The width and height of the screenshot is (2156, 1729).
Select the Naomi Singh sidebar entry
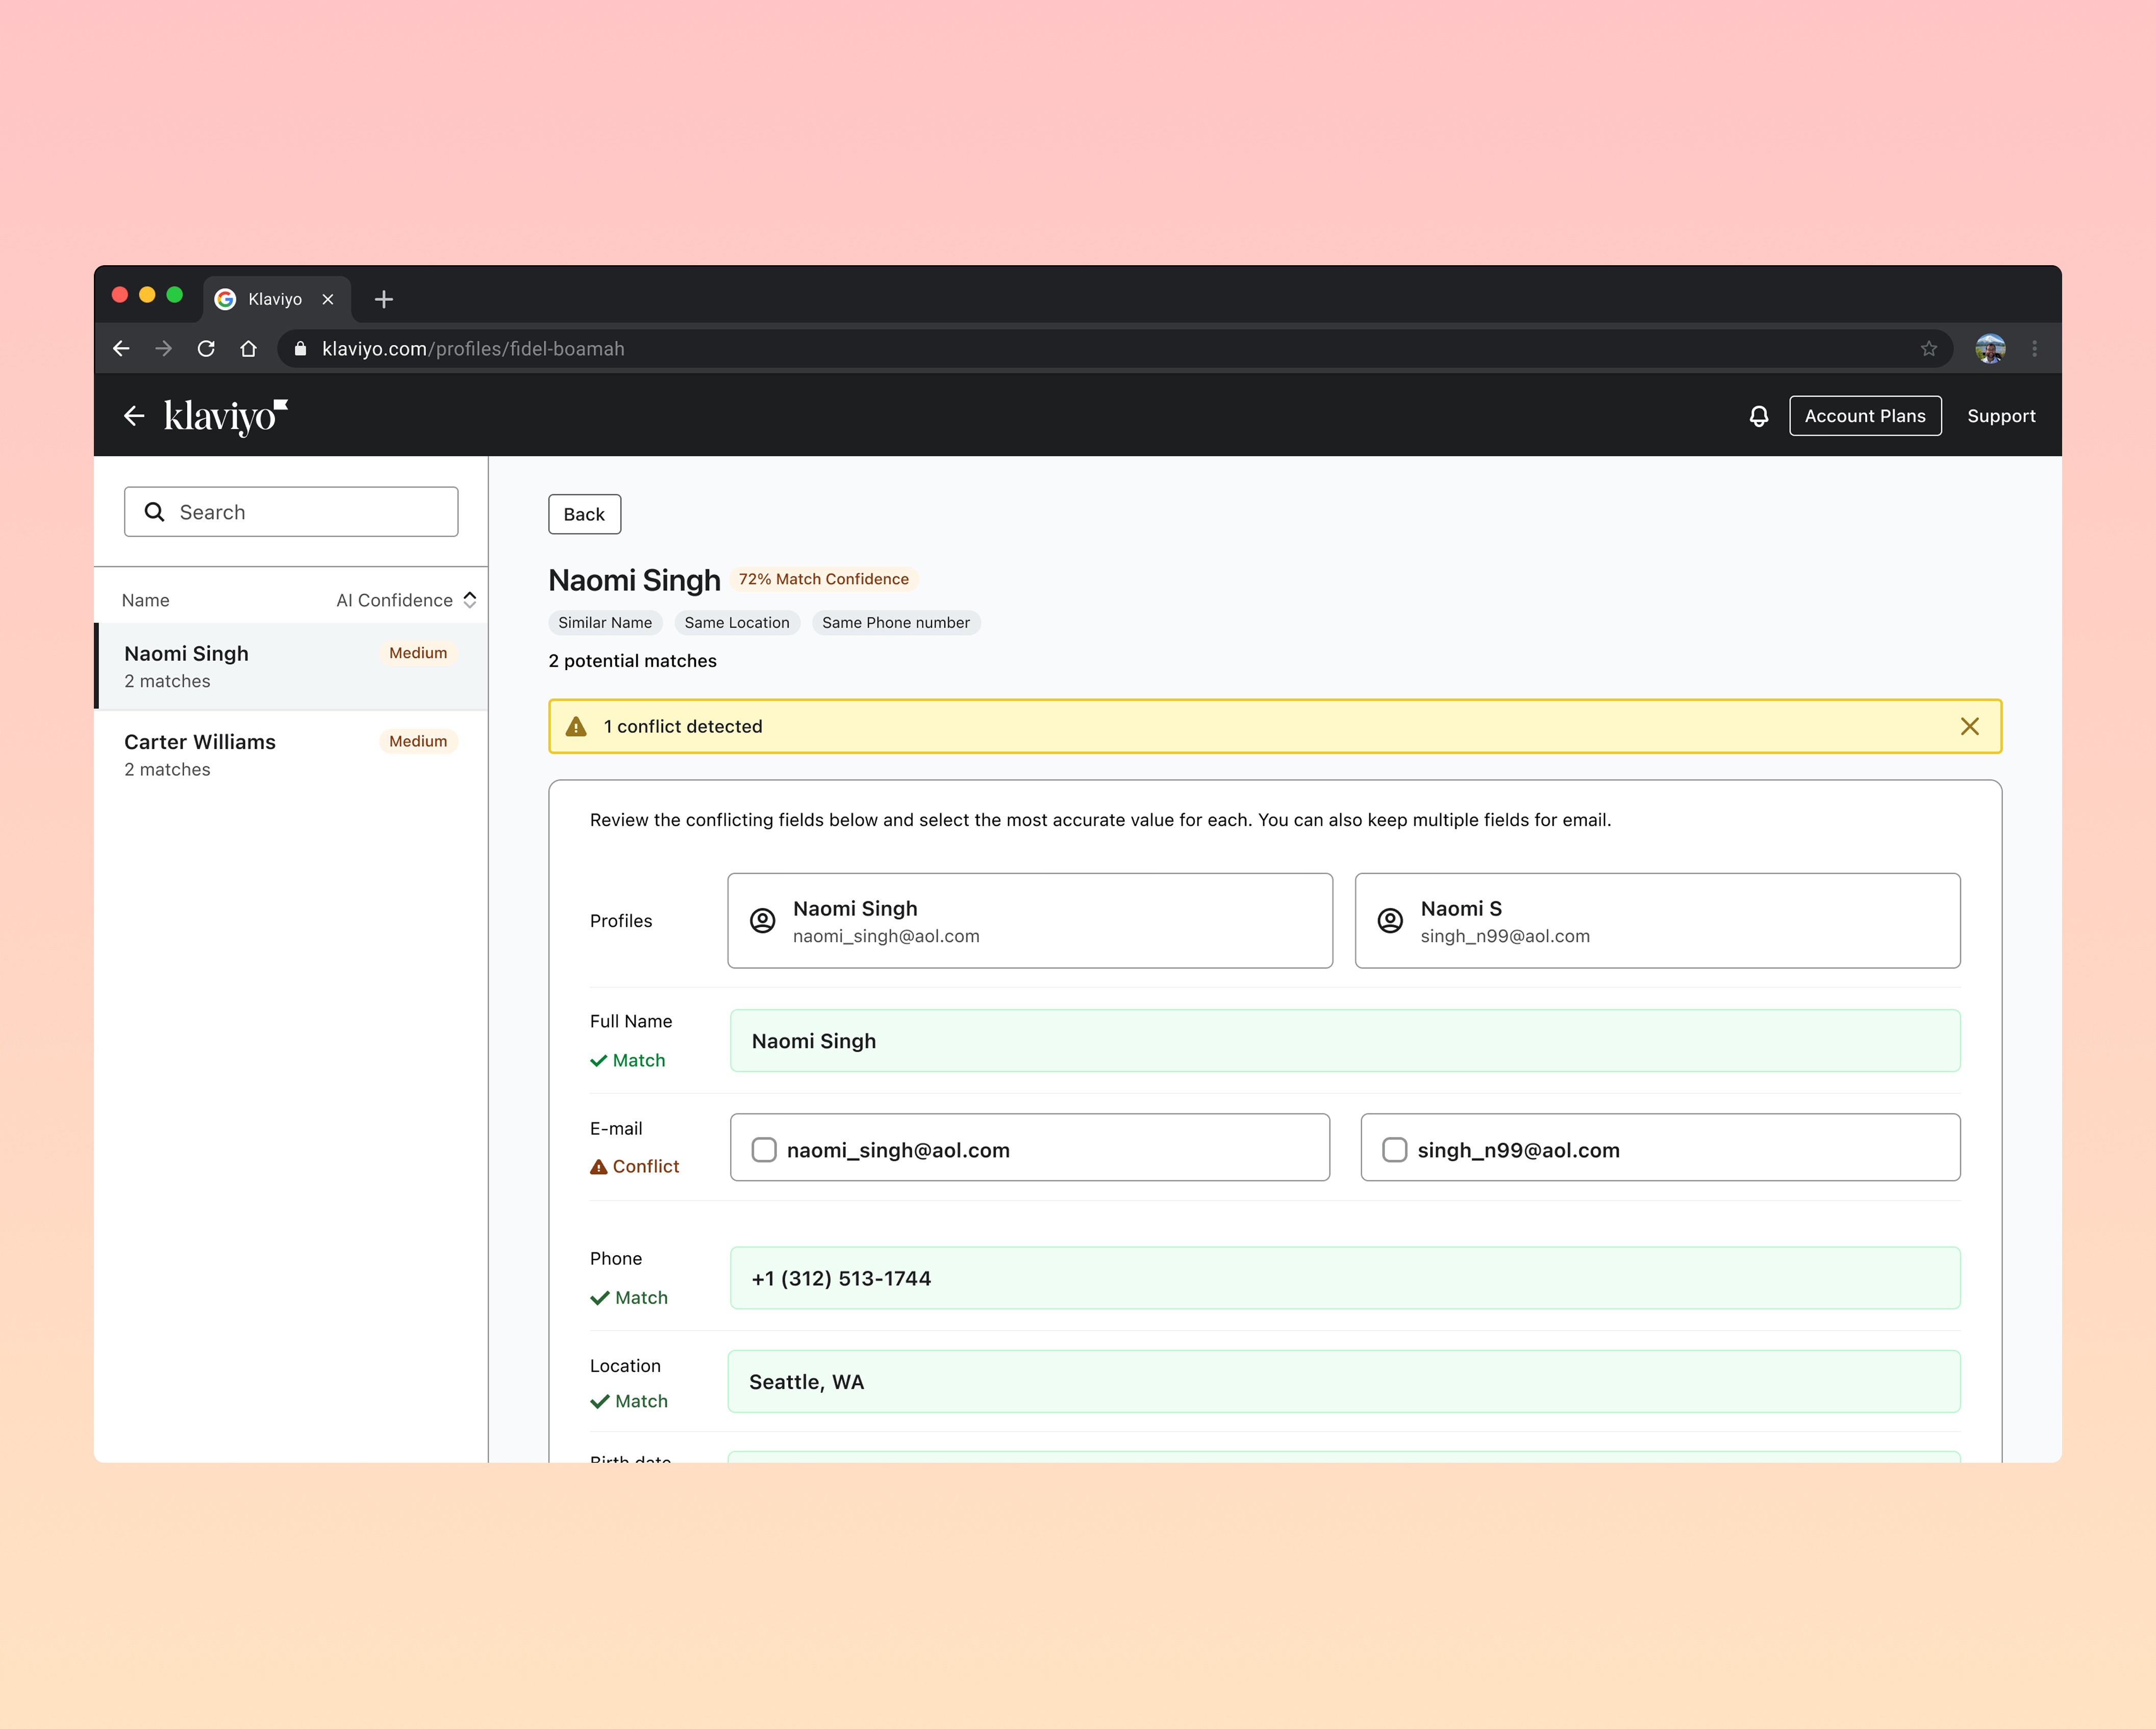(290, 666)
